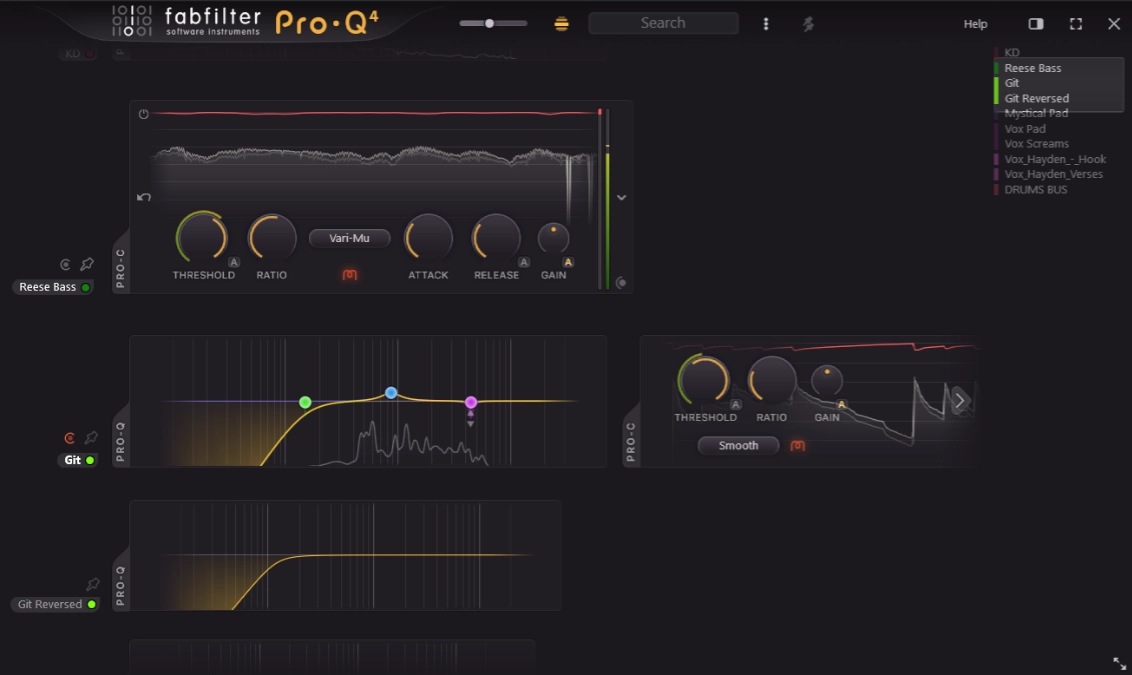Click the lightning bolt icon in the header
The image size is (1132, 675).
coord(809,23)
